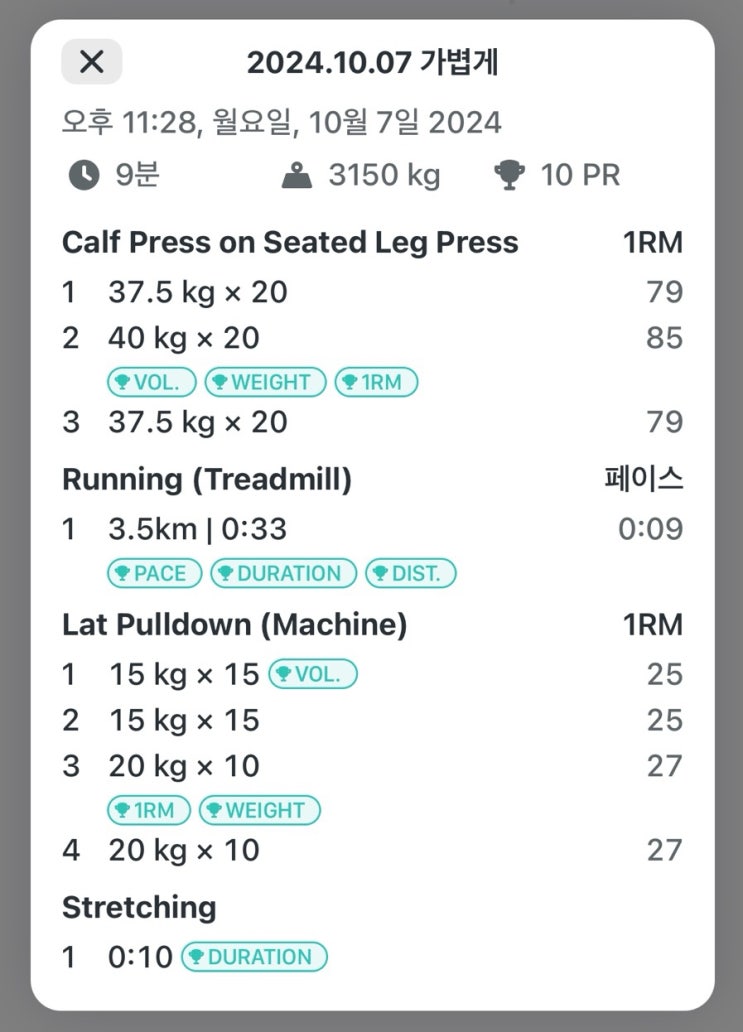Tap the DURATION badge in Stretching

(254, 957)
